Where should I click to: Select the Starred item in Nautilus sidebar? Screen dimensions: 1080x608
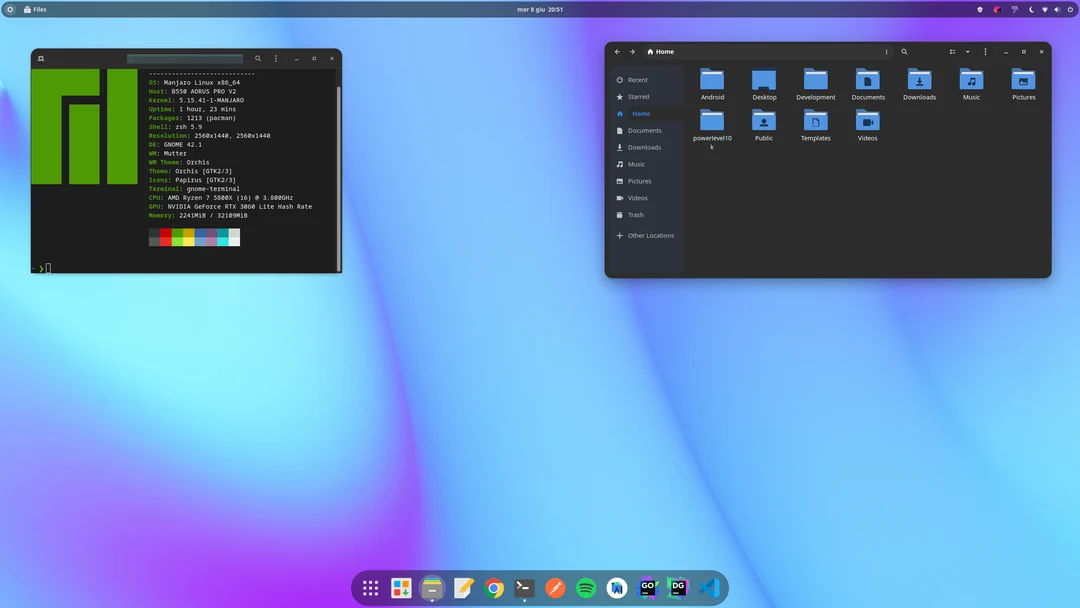click(637, 96)
